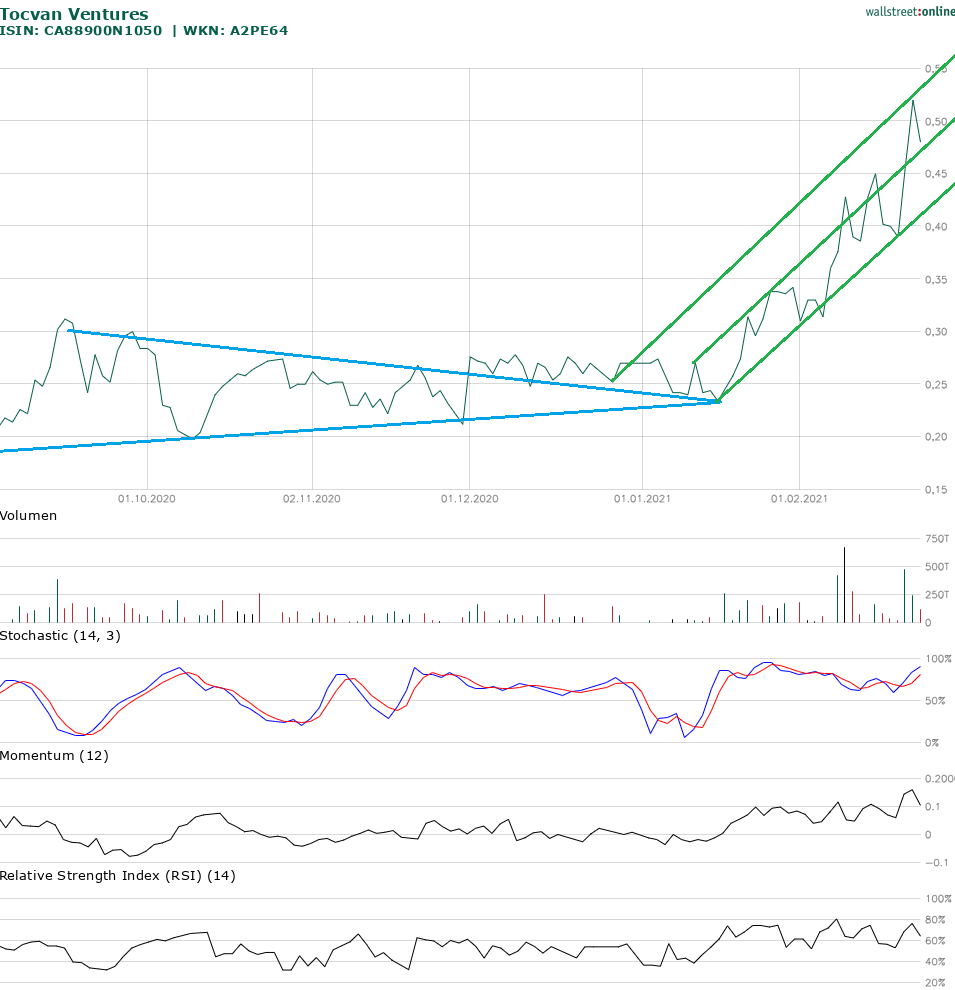Click the 01.10.2020 date axis label
This screenshot has width=955, height=990.
[146, 499]
